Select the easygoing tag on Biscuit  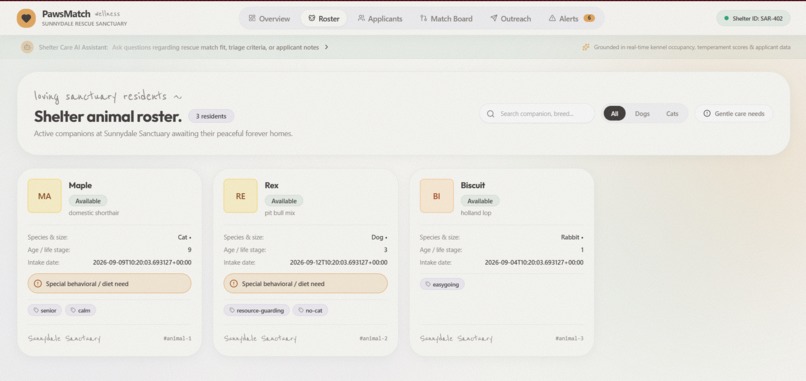tap(442, 284)
